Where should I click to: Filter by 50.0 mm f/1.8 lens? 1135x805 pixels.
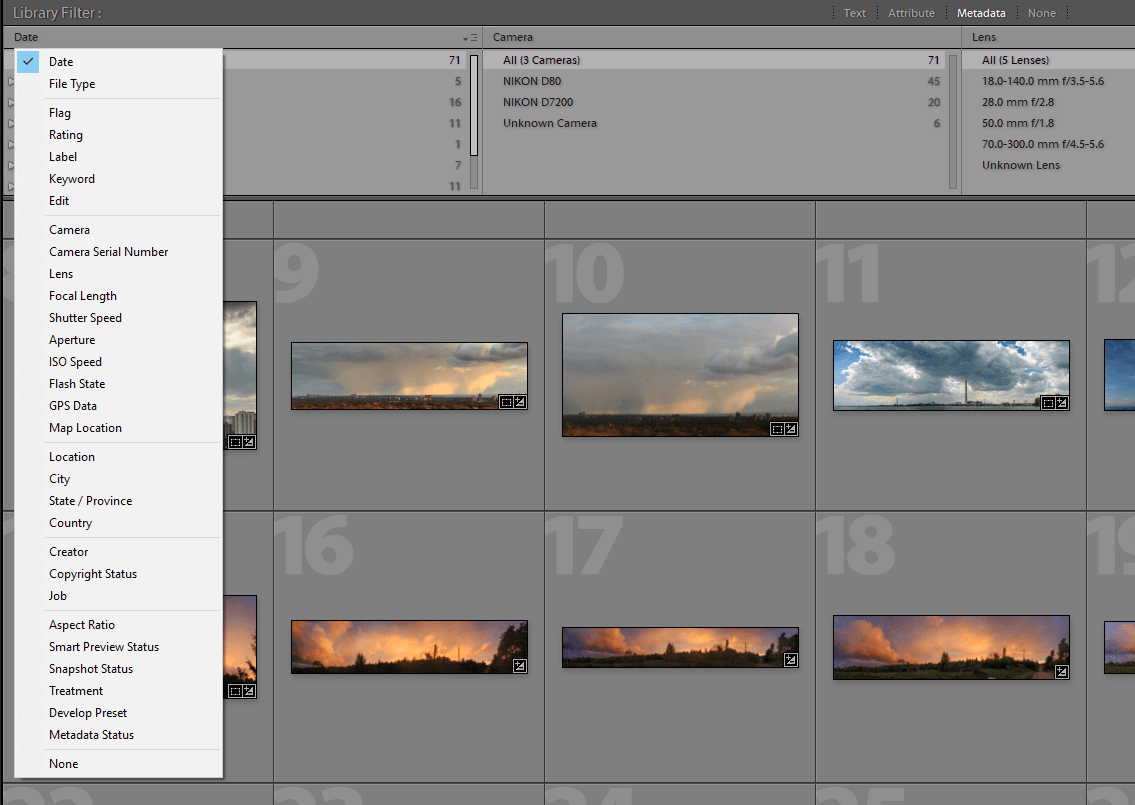pos(1049,123)
